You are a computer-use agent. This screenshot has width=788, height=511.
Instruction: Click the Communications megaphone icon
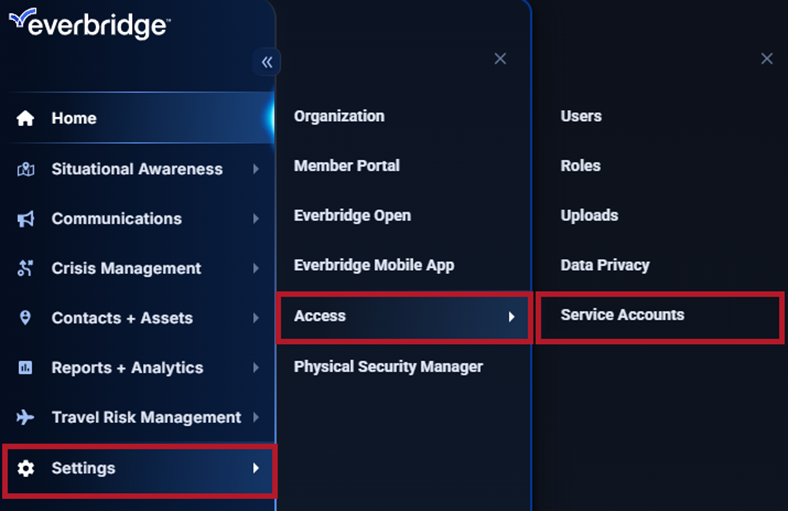pyautogui.click(x=26, y=219)
